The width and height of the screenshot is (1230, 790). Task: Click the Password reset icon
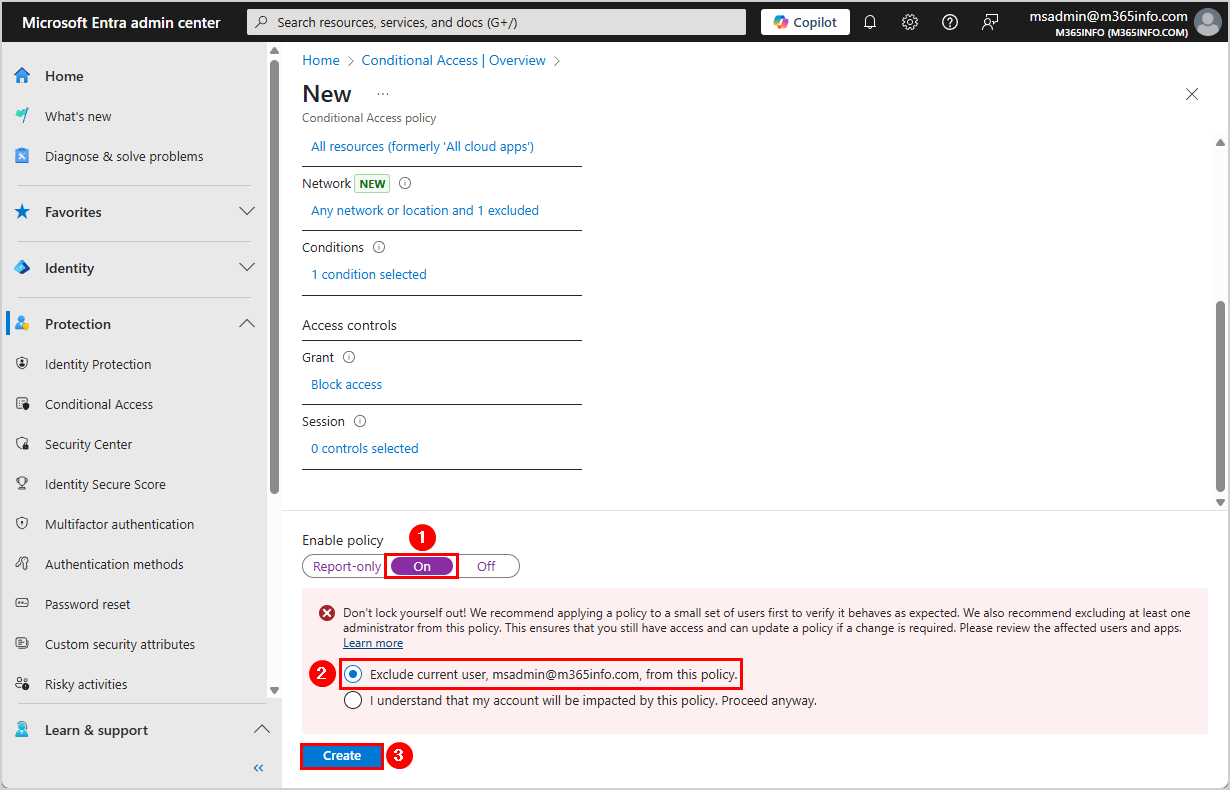[x=22, y=604]
